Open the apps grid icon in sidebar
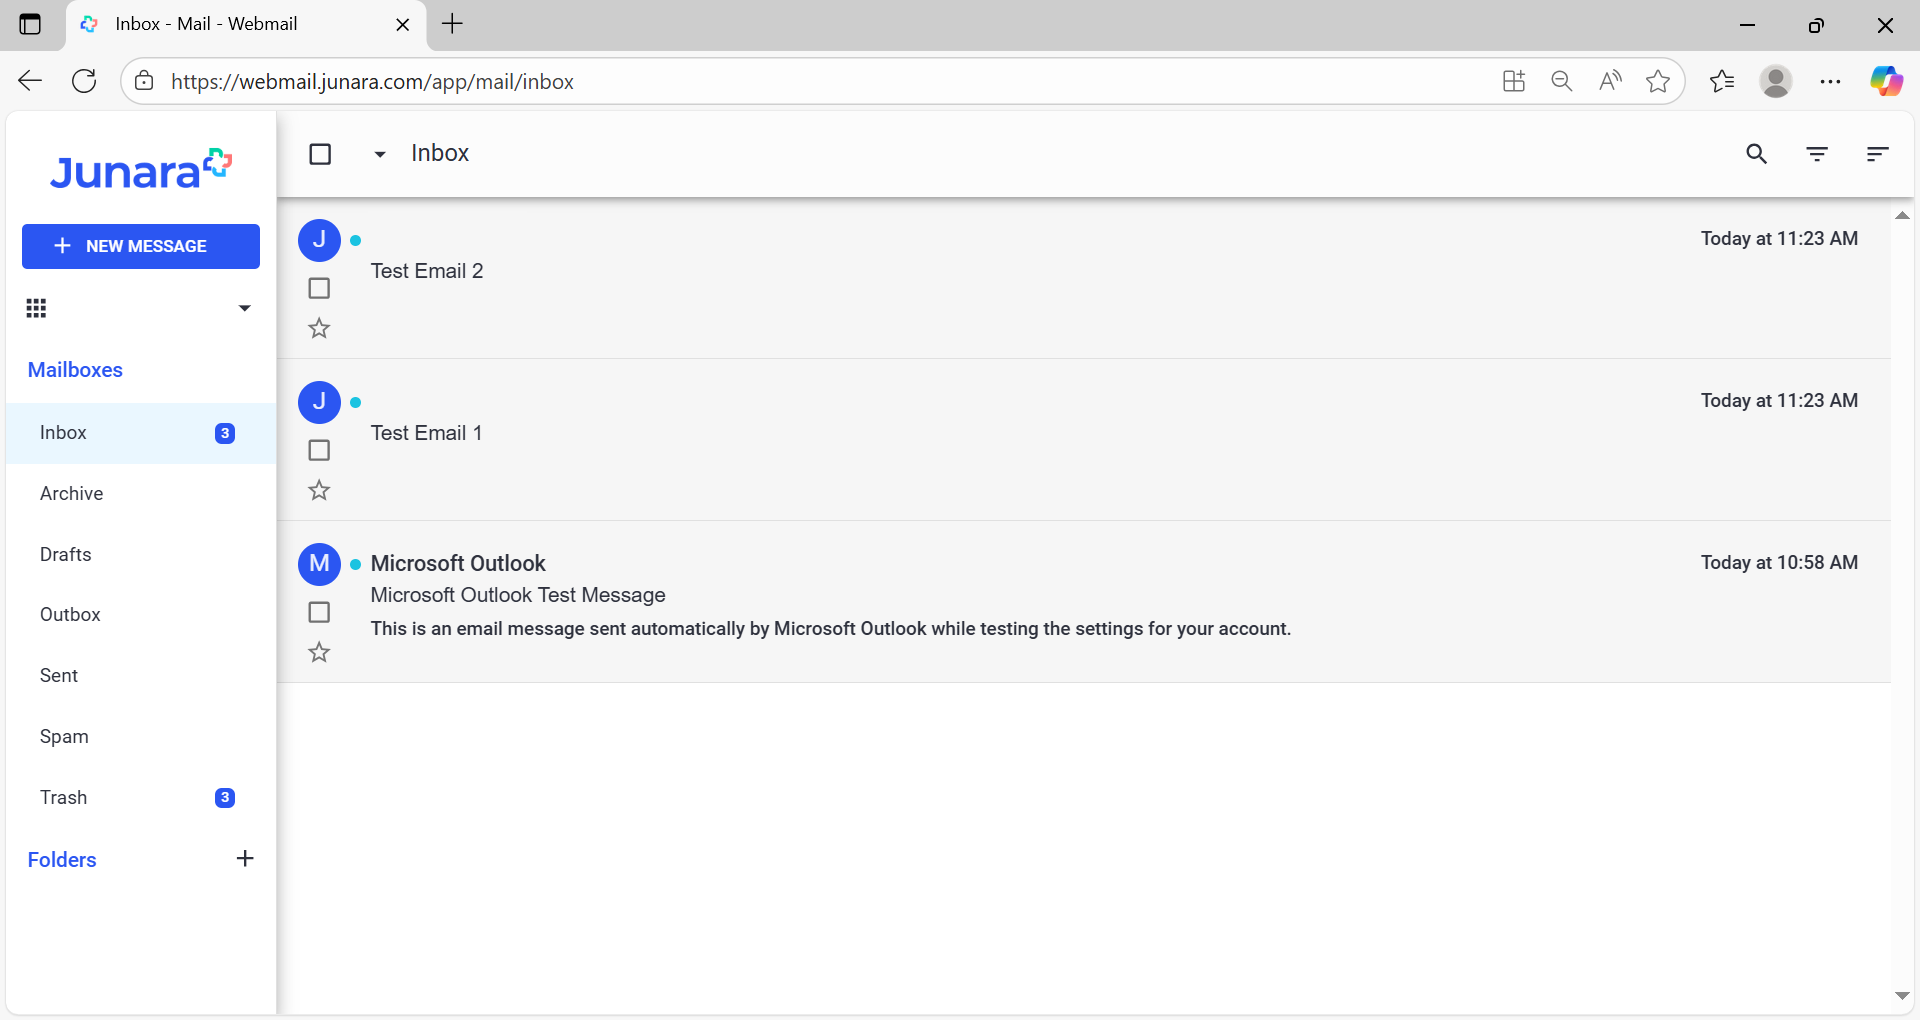The image size is (1920, 1020). 37,308
